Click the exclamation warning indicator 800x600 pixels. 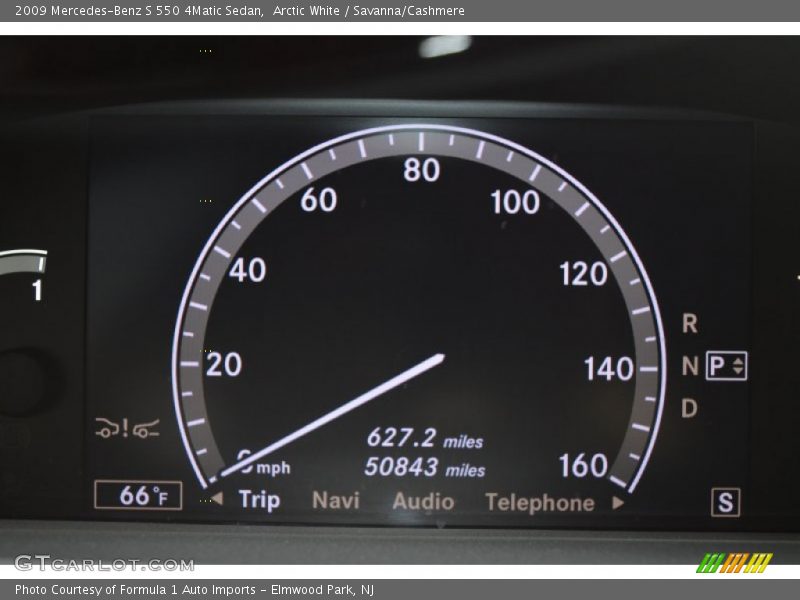[125, 425]
